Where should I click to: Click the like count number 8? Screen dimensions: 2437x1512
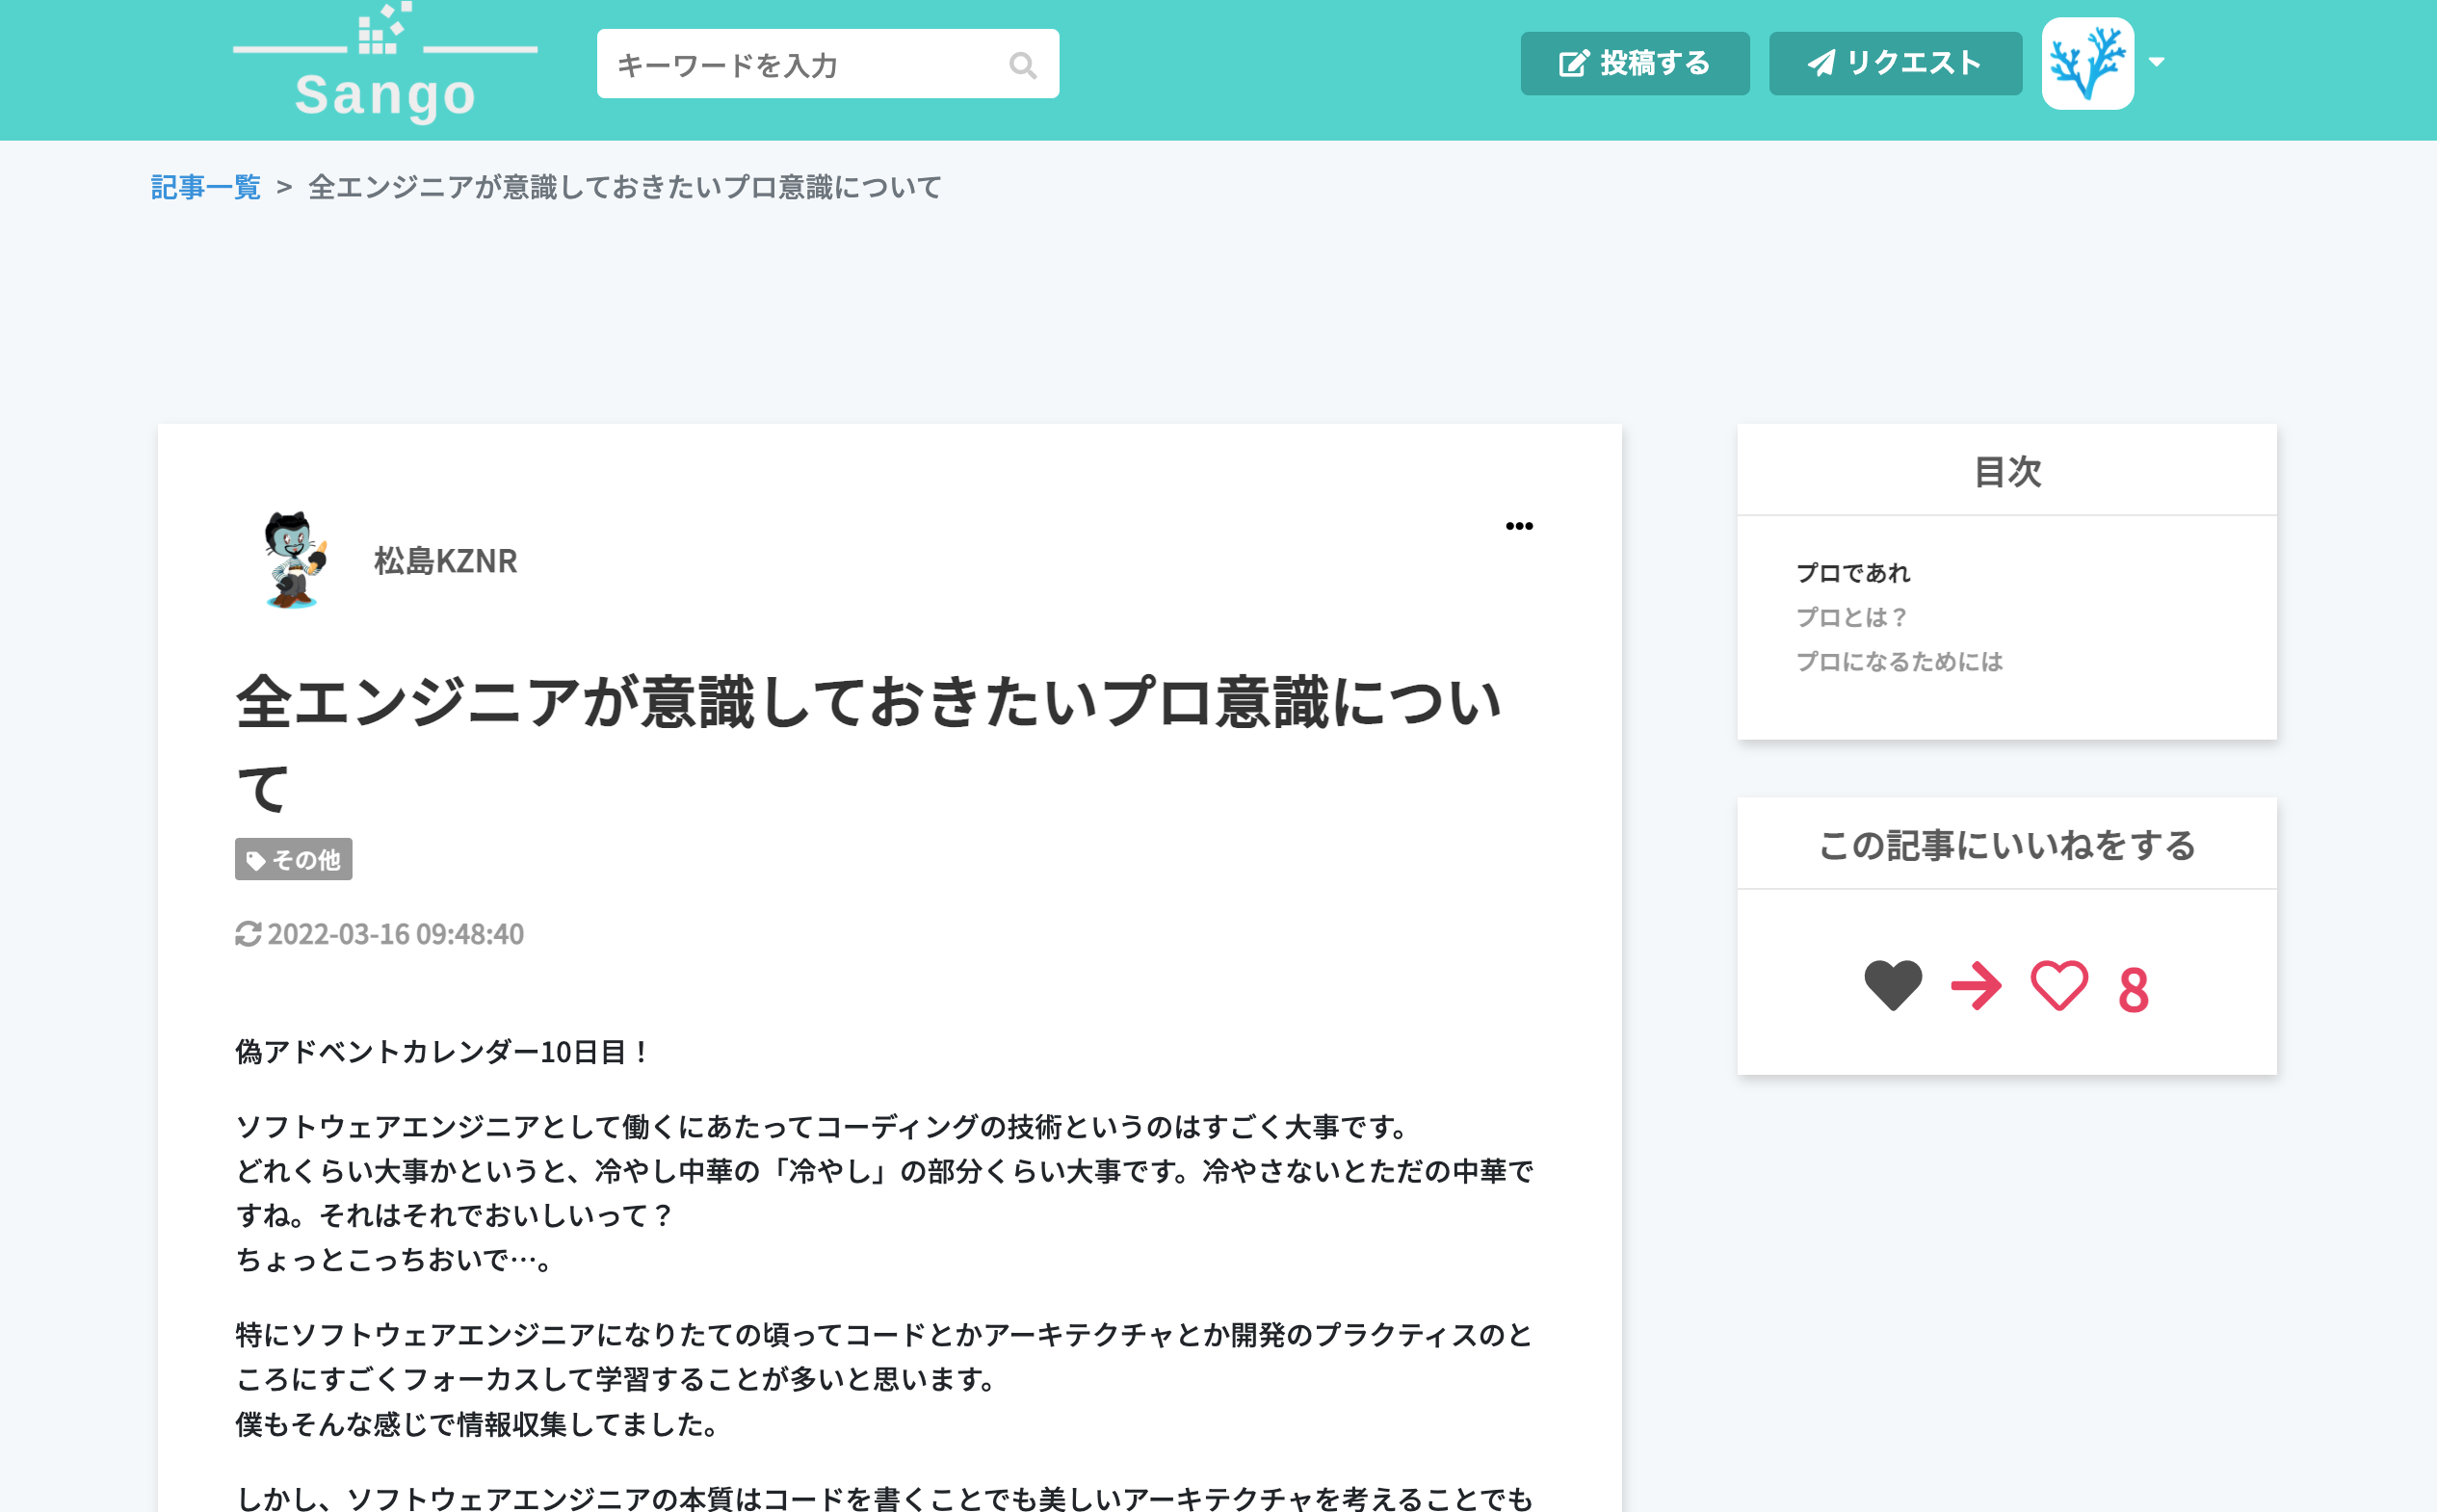pos(2133,990)
